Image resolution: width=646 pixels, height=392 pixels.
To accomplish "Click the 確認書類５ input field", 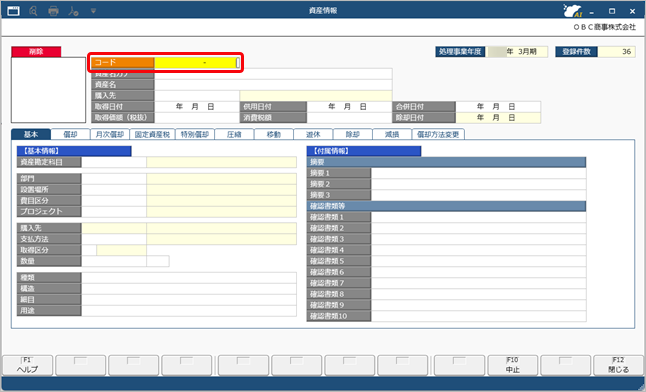I will tap(479, 261).
